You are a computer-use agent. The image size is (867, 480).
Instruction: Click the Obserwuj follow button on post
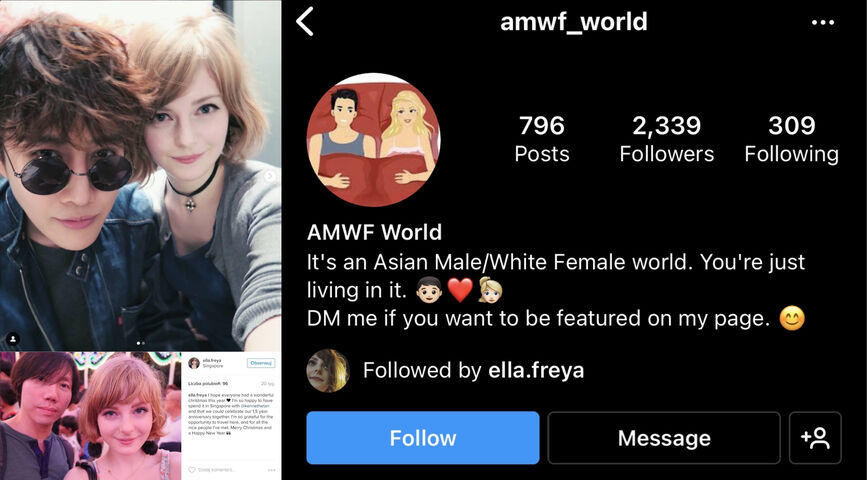pyautogui.click(x=261, y=363)
